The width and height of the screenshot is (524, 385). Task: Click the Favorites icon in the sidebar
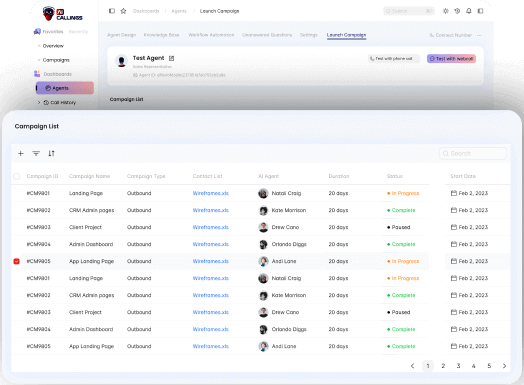(37, 31)
